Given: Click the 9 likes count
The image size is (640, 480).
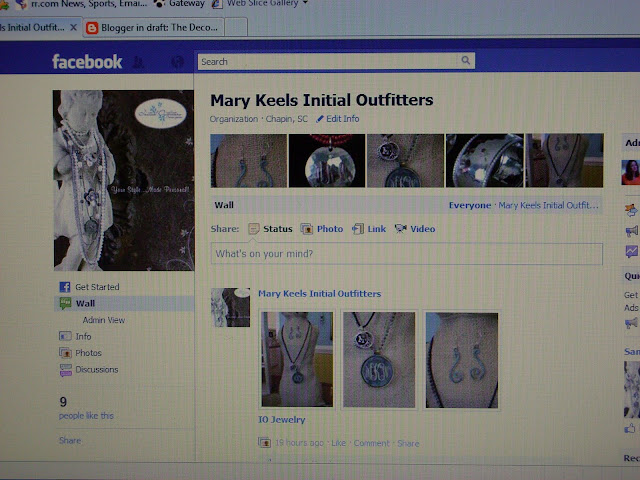Looking at the screenshot, I should [63, 402].
